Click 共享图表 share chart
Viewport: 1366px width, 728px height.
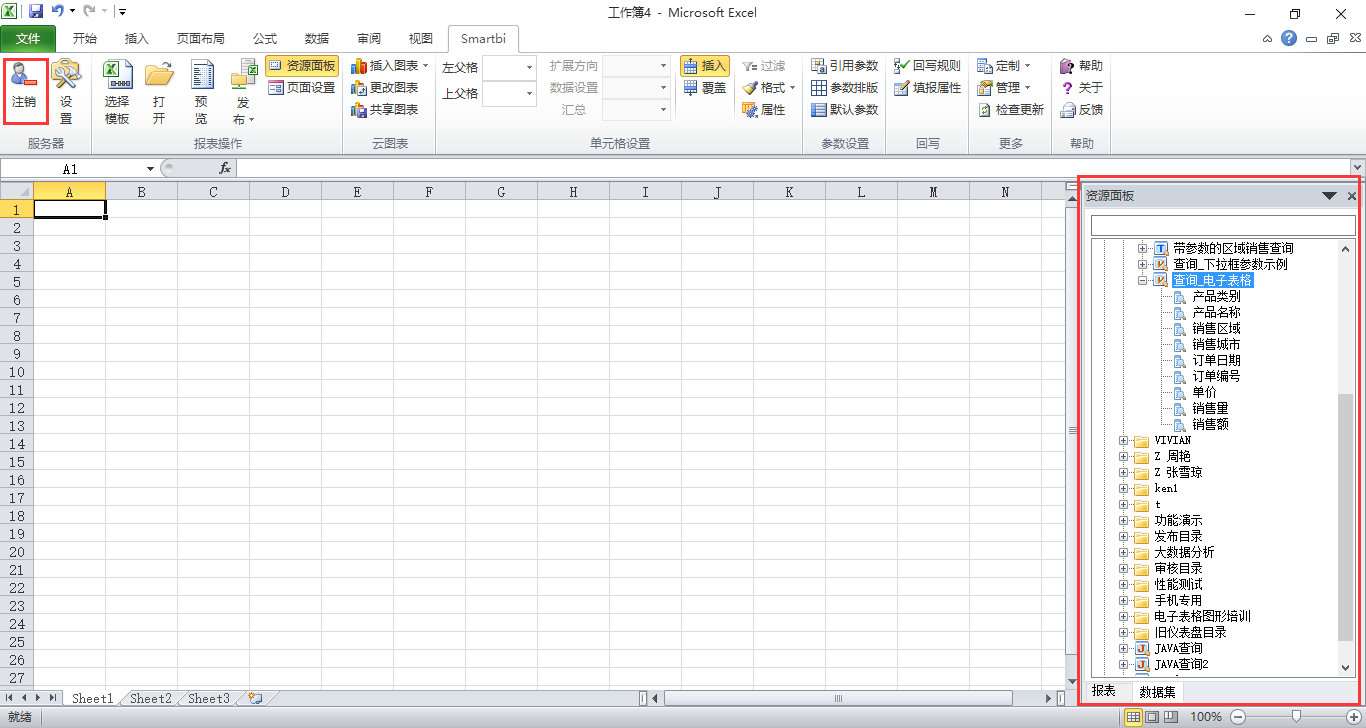pyautogui.click(x=385, y=110)
